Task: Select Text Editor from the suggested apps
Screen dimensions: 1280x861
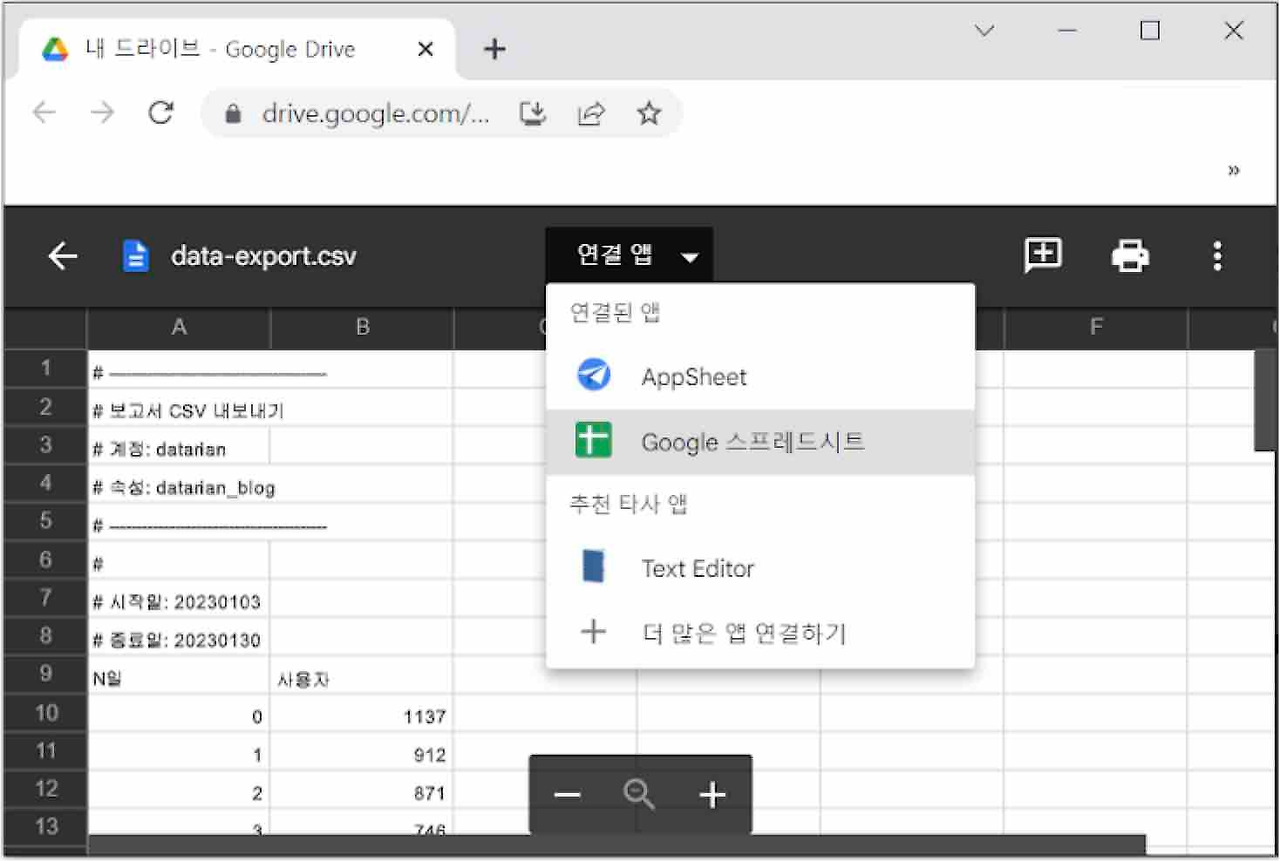Action: pos(760,568)
